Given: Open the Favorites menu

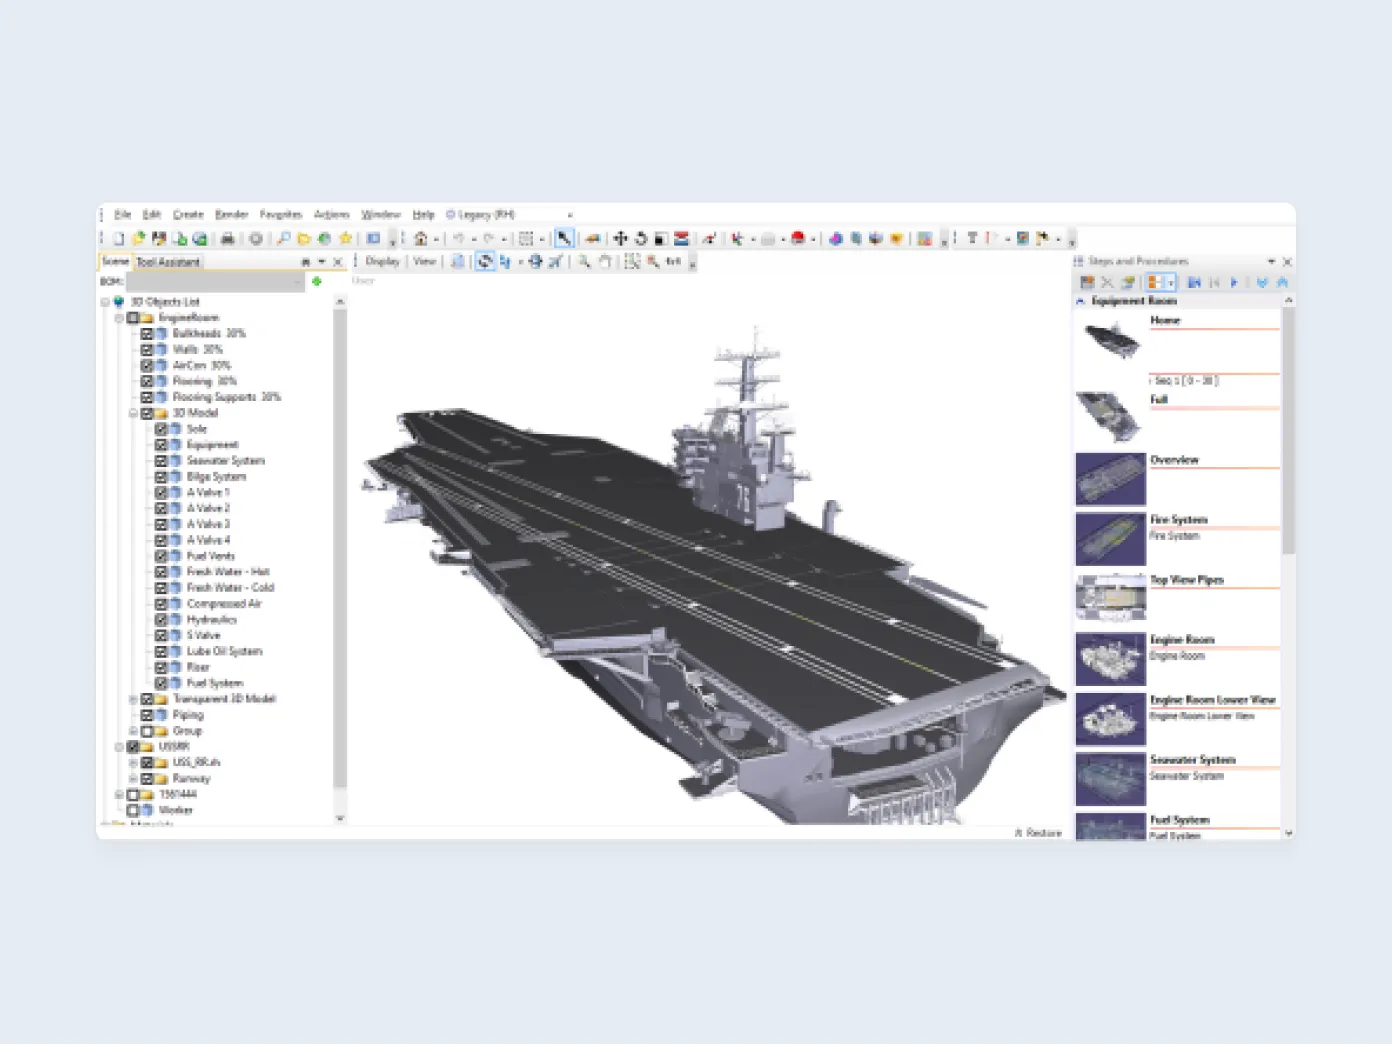Looking at the screenshot, I should coord(281,215).
